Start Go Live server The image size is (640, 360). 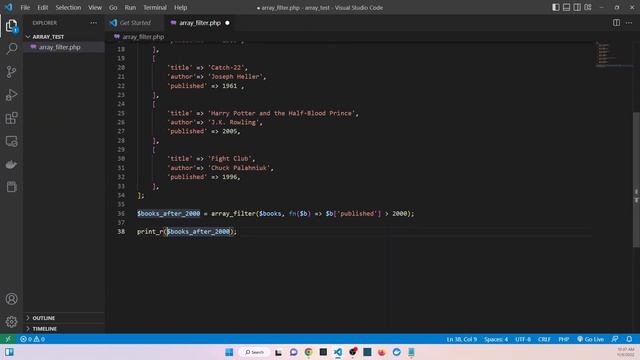(590, 339)
